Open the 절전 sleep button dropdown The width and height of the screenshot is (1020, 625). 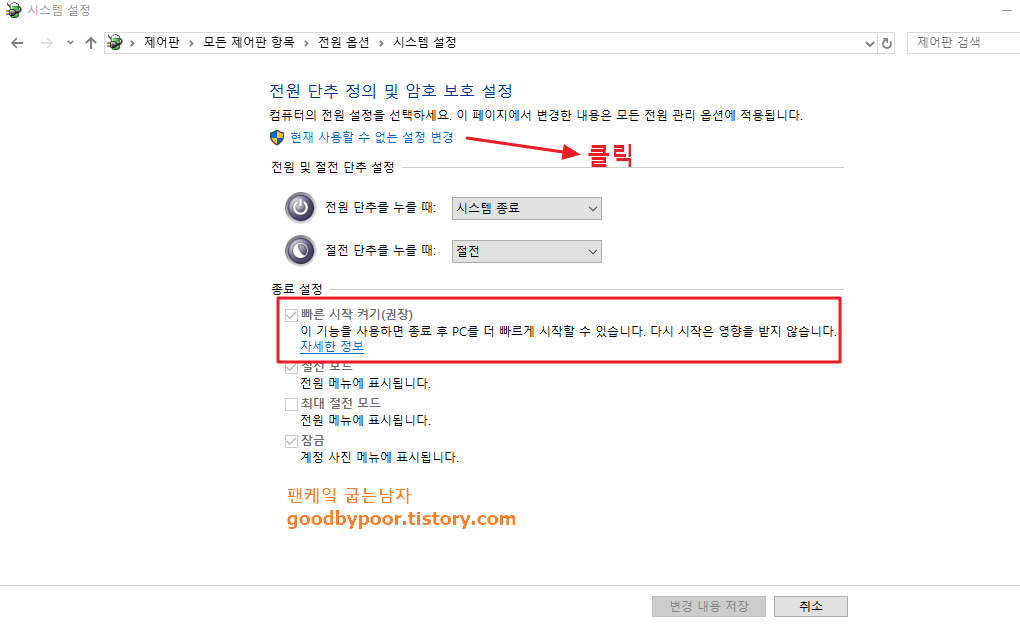pyautogui.click(x=527, y=252)
